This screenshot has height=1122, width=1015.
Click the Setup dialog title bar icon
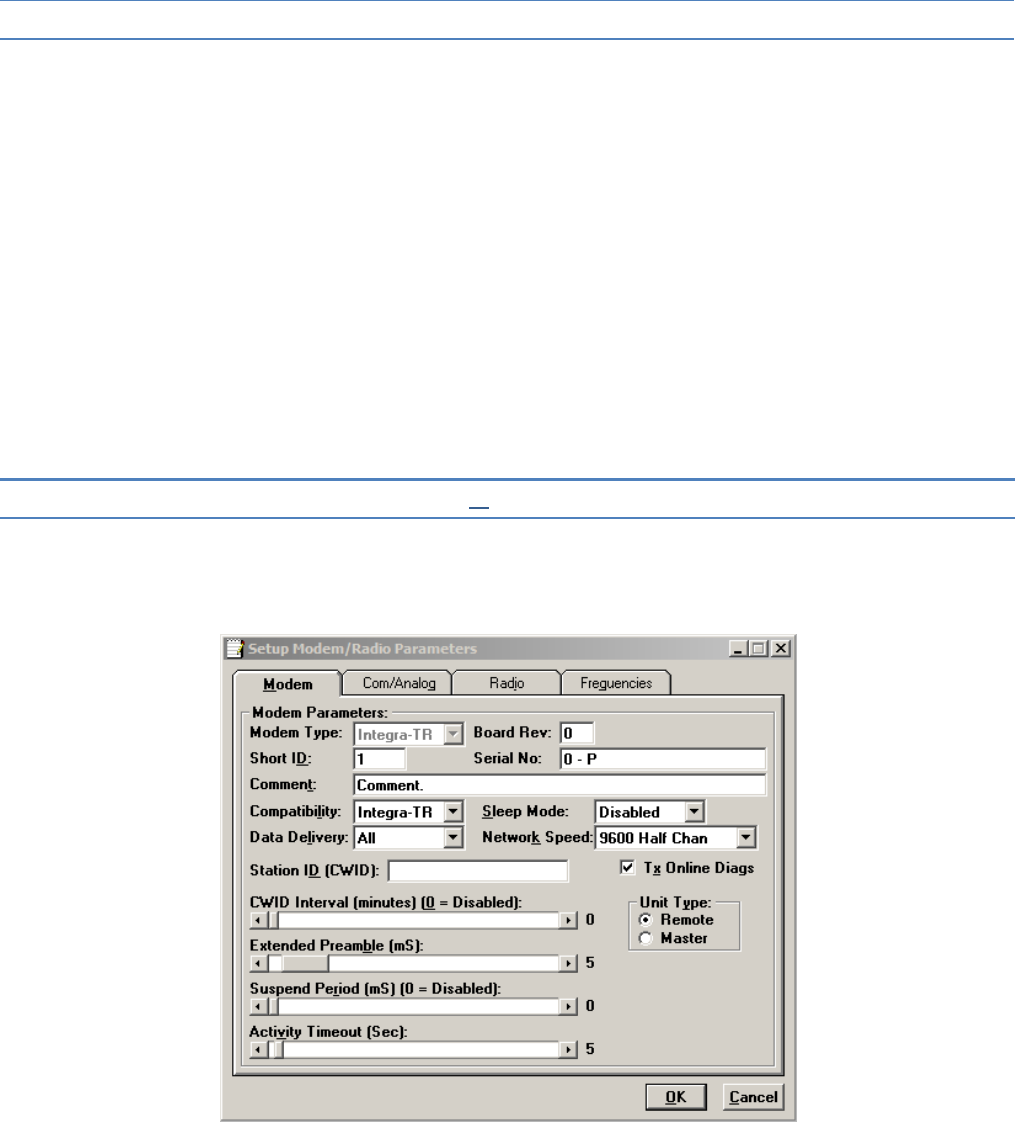coord(235,648)
